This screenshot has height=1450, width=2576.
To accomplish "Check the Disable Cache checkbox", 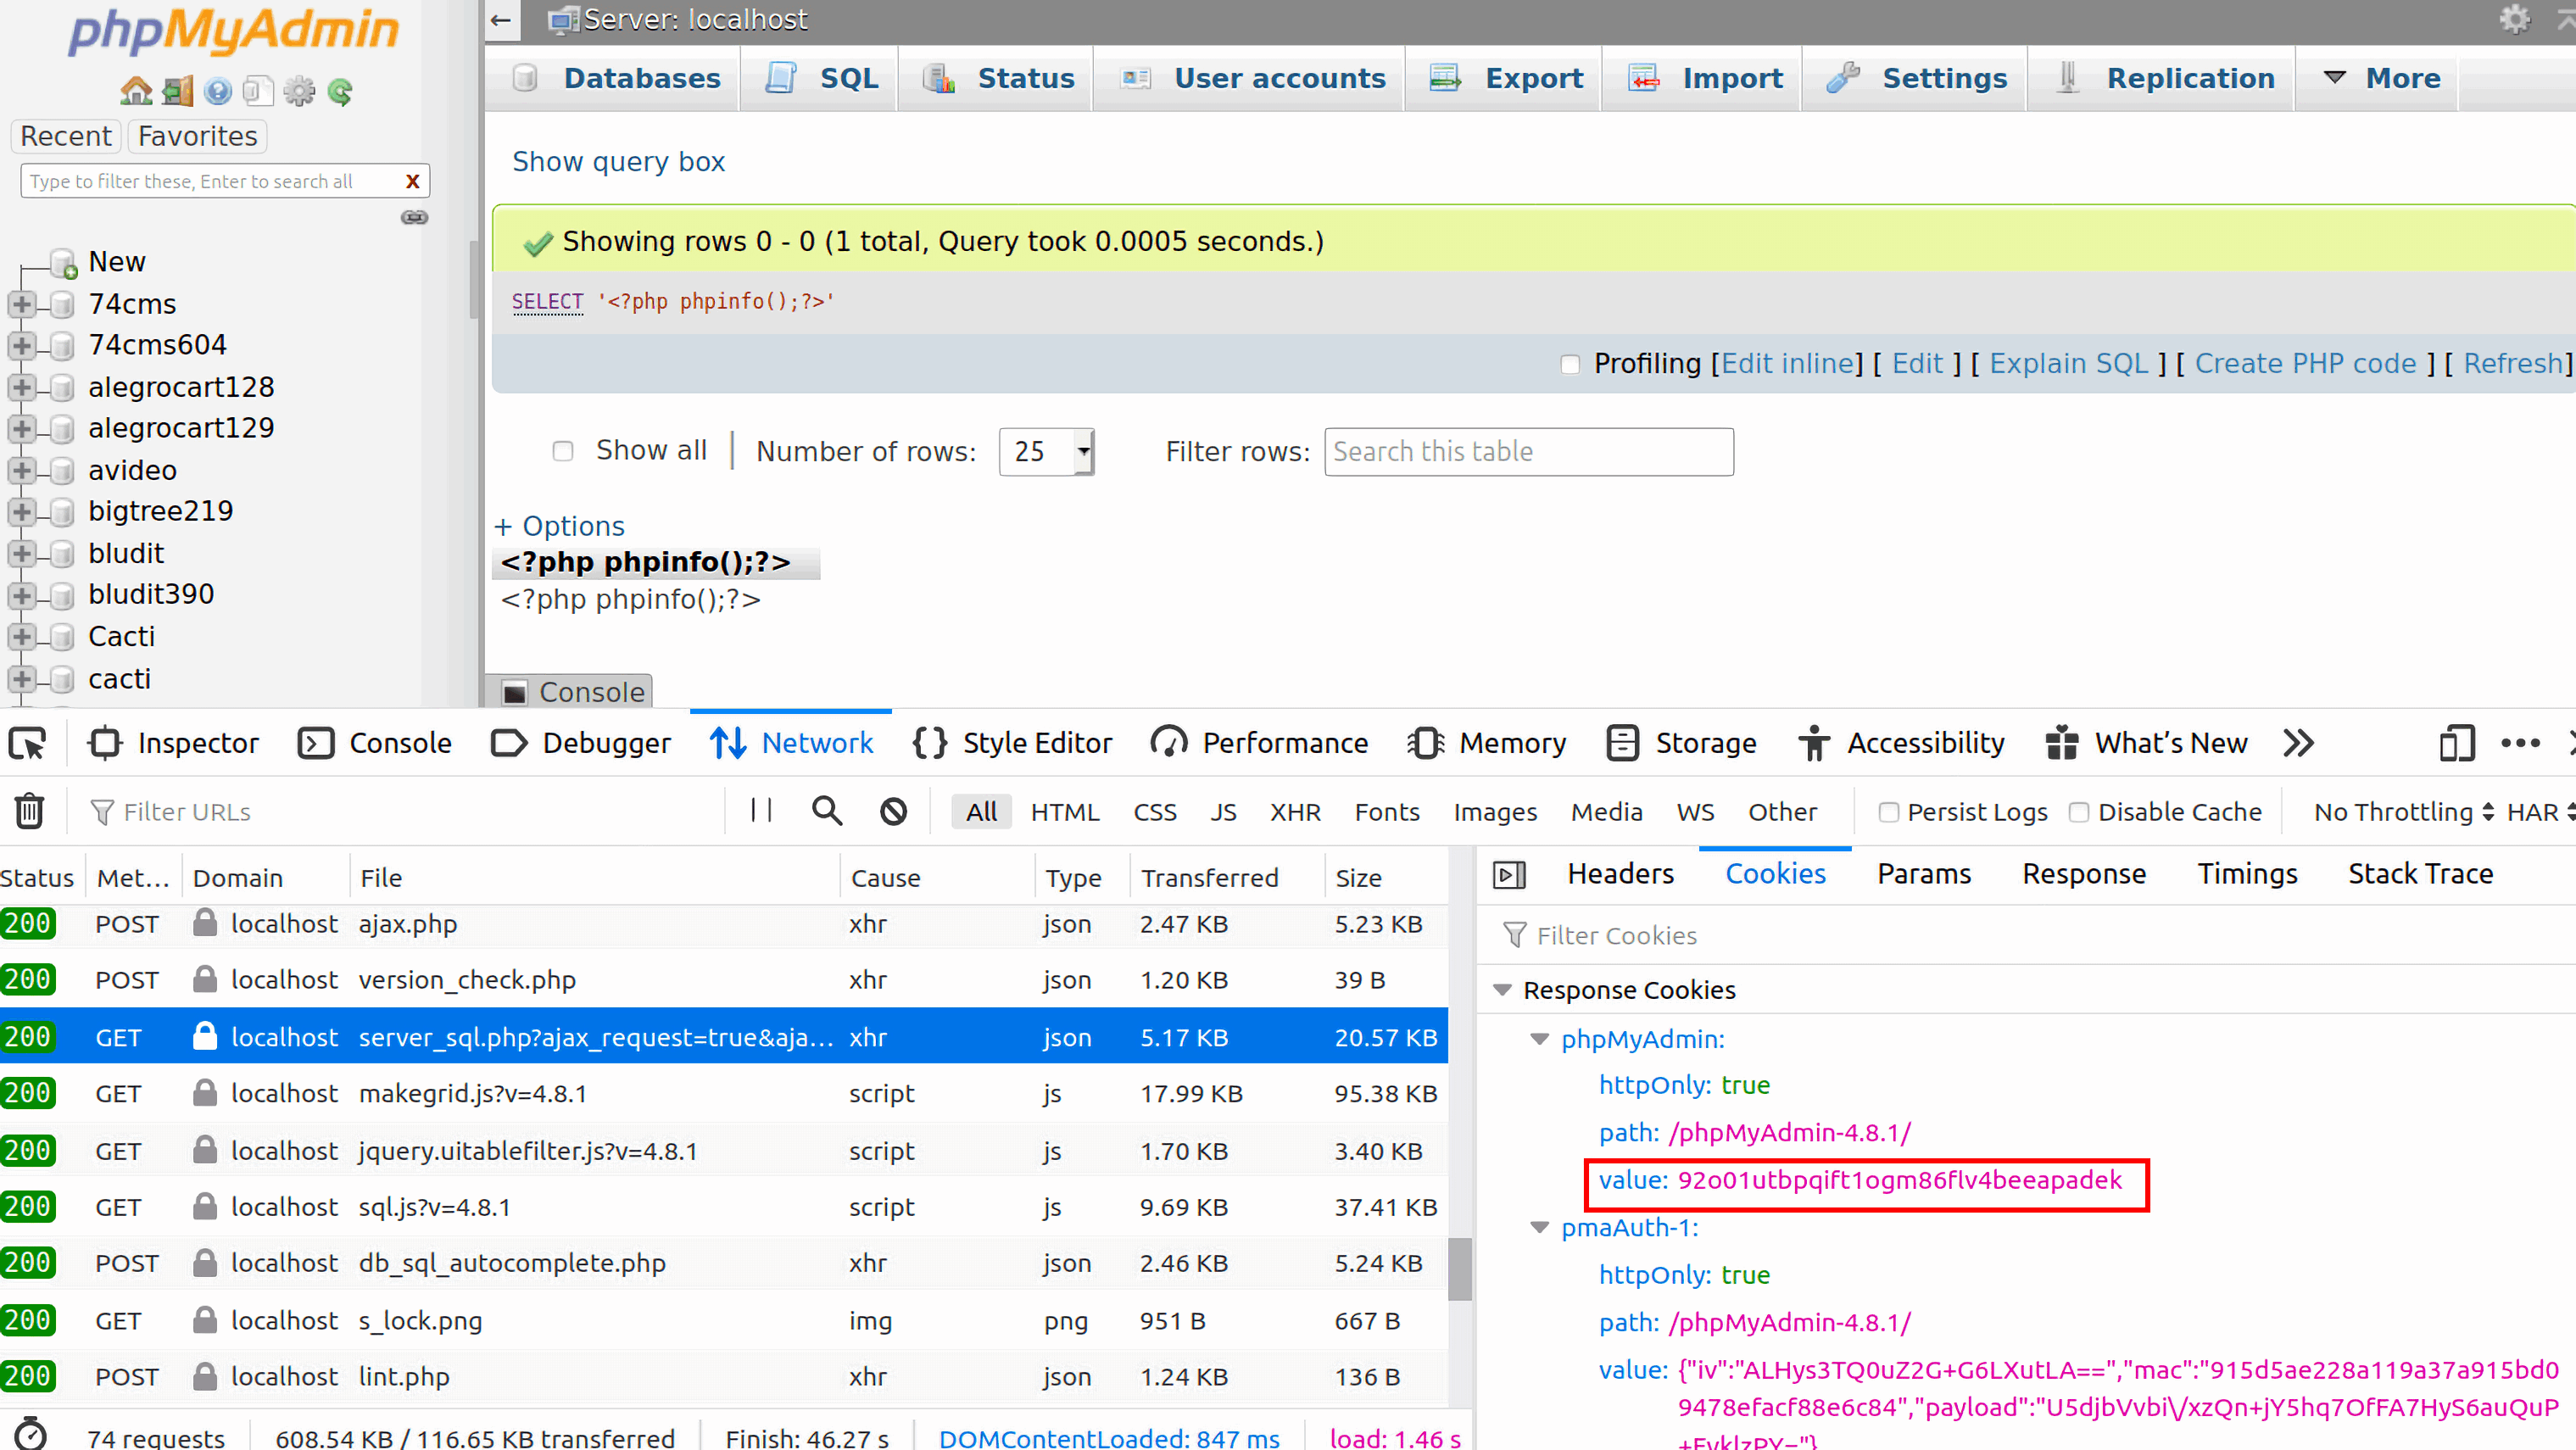I will [2079, 812].
